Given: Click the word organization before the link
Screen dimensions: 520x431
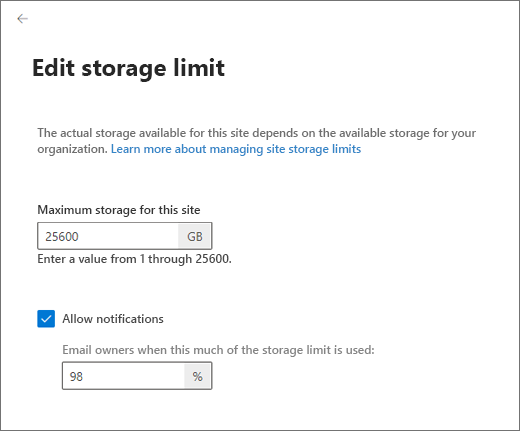Looking at the screenshot, I should pyautogui.click(x=72, y=149).
